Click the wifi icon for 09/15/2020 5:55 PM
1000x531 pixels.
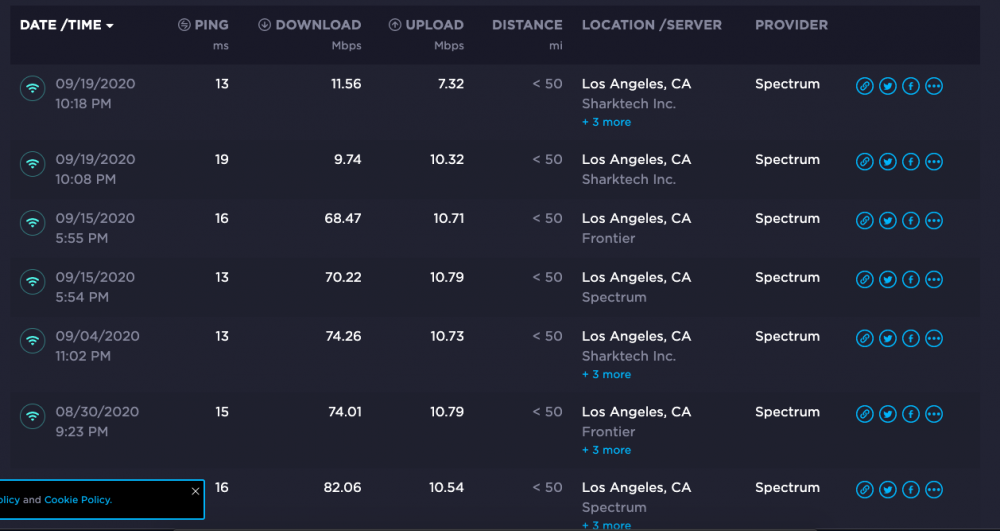(x=33, y=223)
